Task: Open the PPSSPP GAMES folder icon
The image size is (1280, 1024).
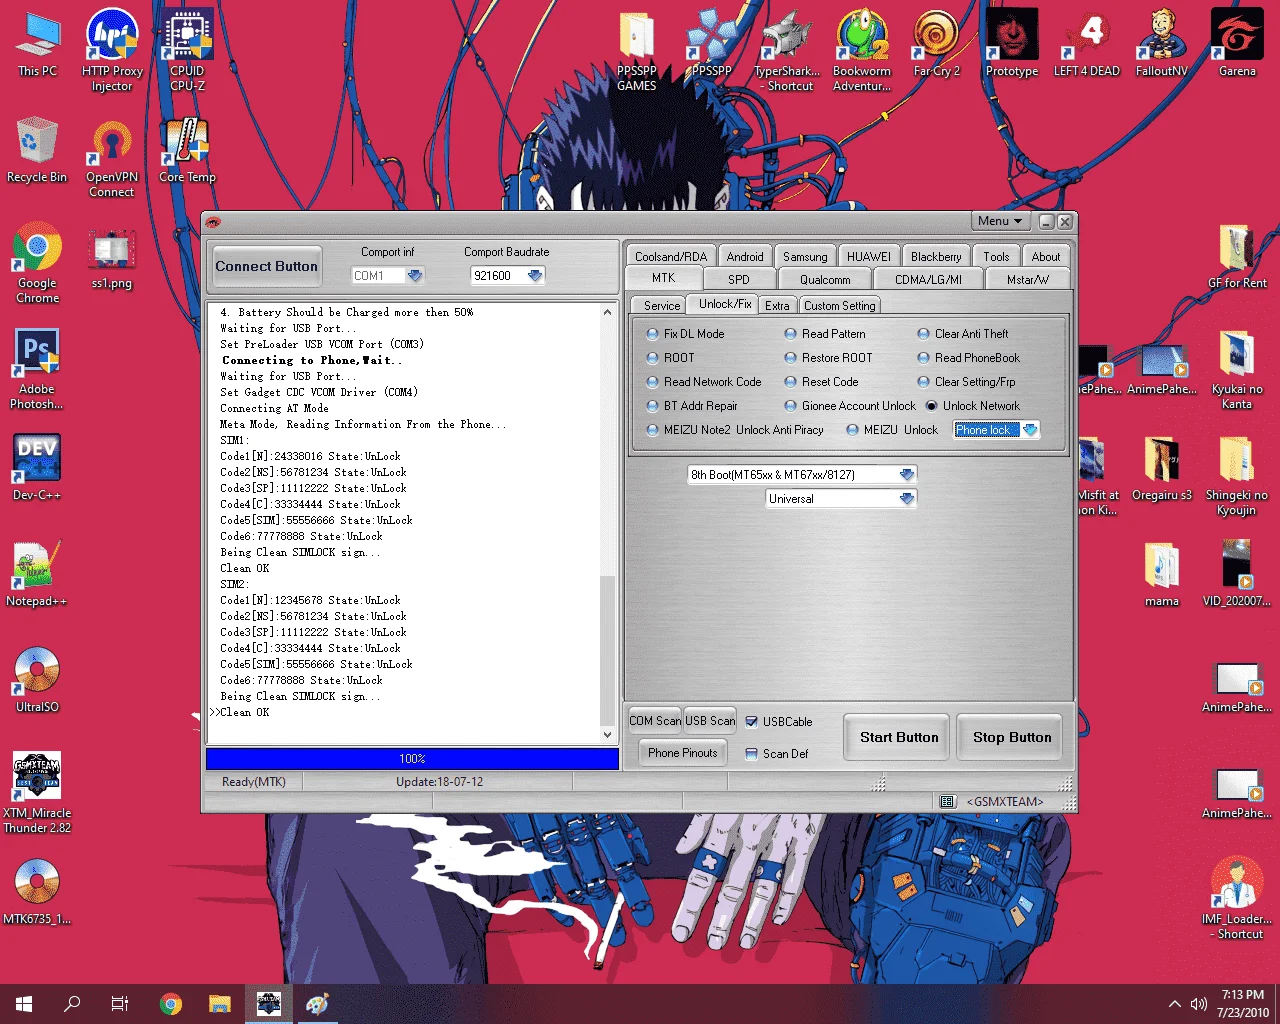Action: pos(637,50)
